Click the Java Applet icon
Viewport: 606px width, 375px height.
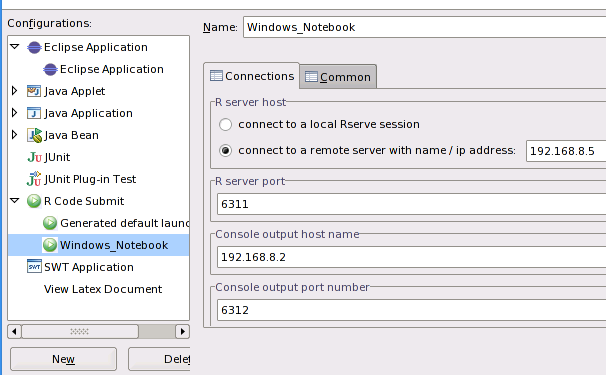coord(34,91)
